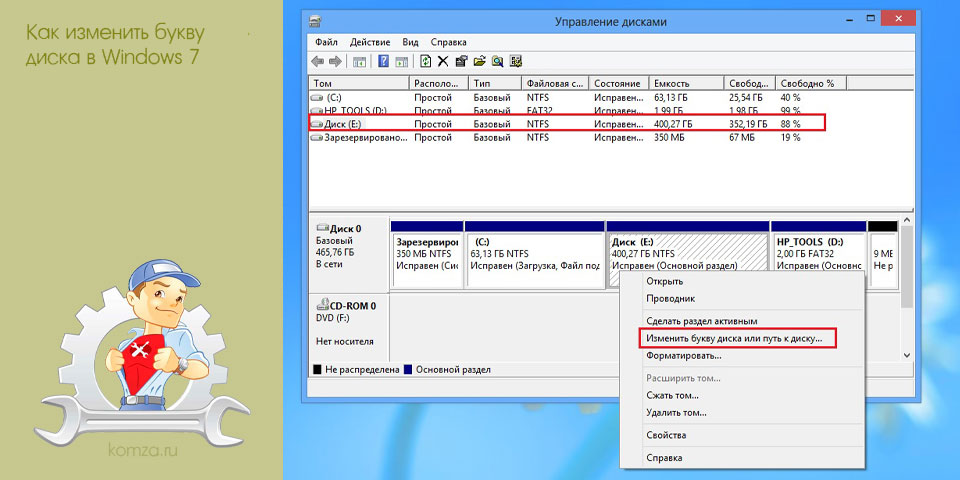Open the Действие menu
The width and height of the screenshot is (960, 480).
coord(370,42)
